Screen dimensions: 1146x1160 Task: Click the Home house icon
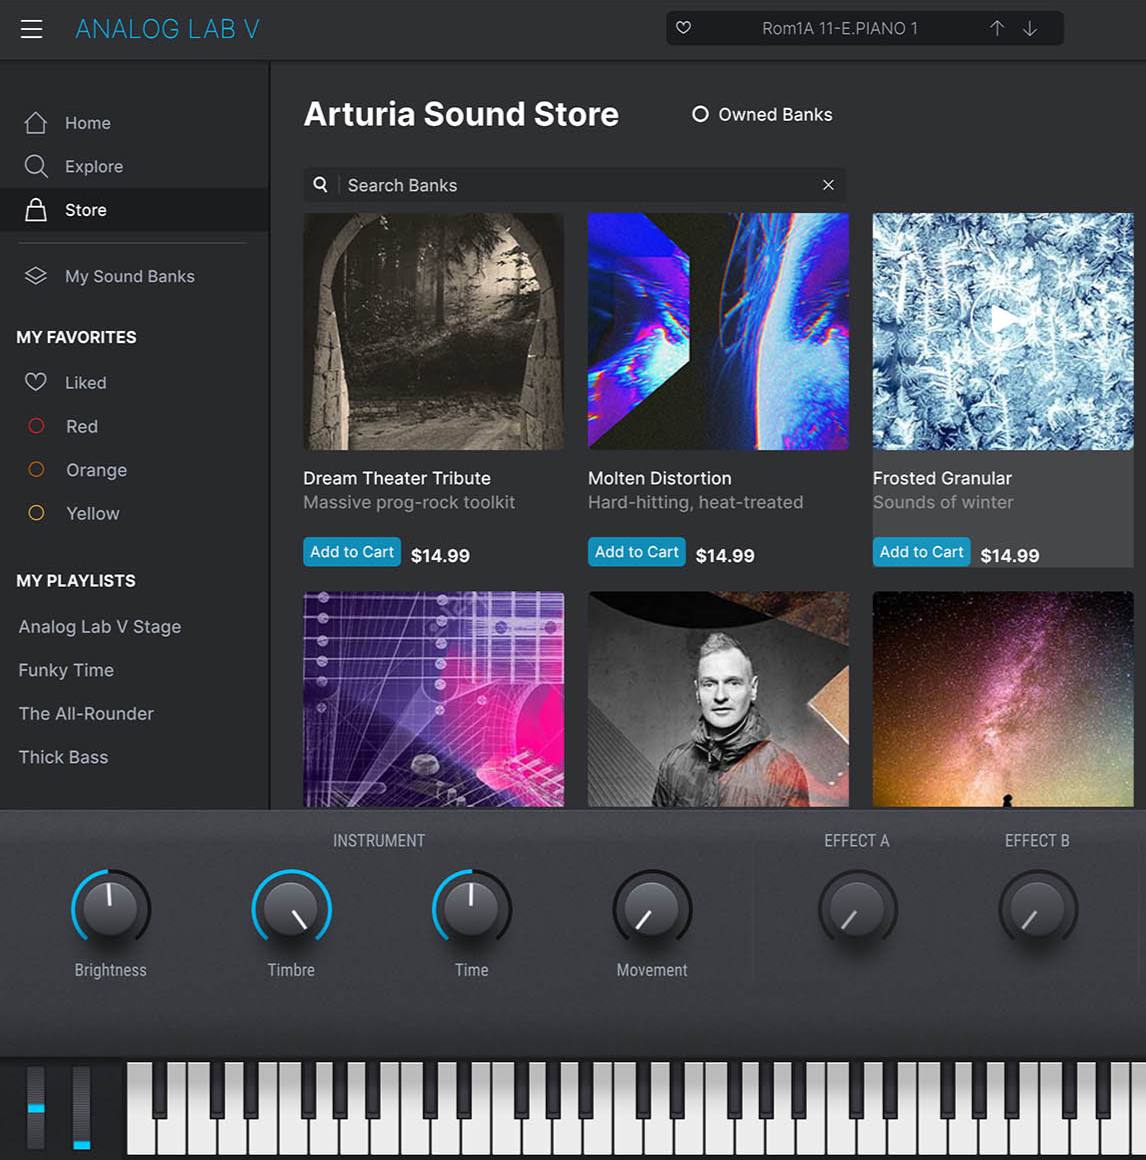coord(36,123)
